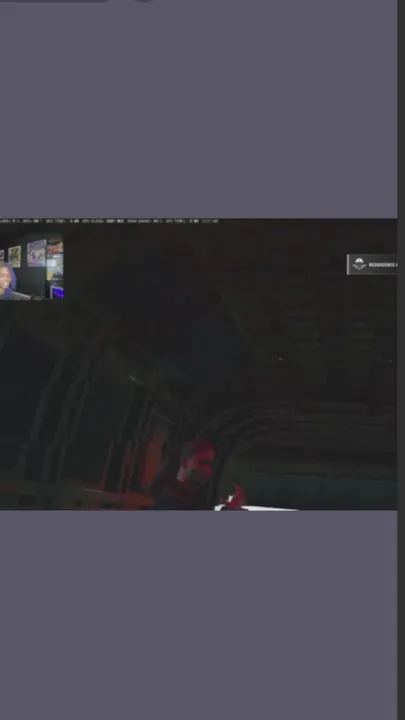Click the center of the gameplay video
Screen dimensions: 405x720
click(x=198, y=364)
